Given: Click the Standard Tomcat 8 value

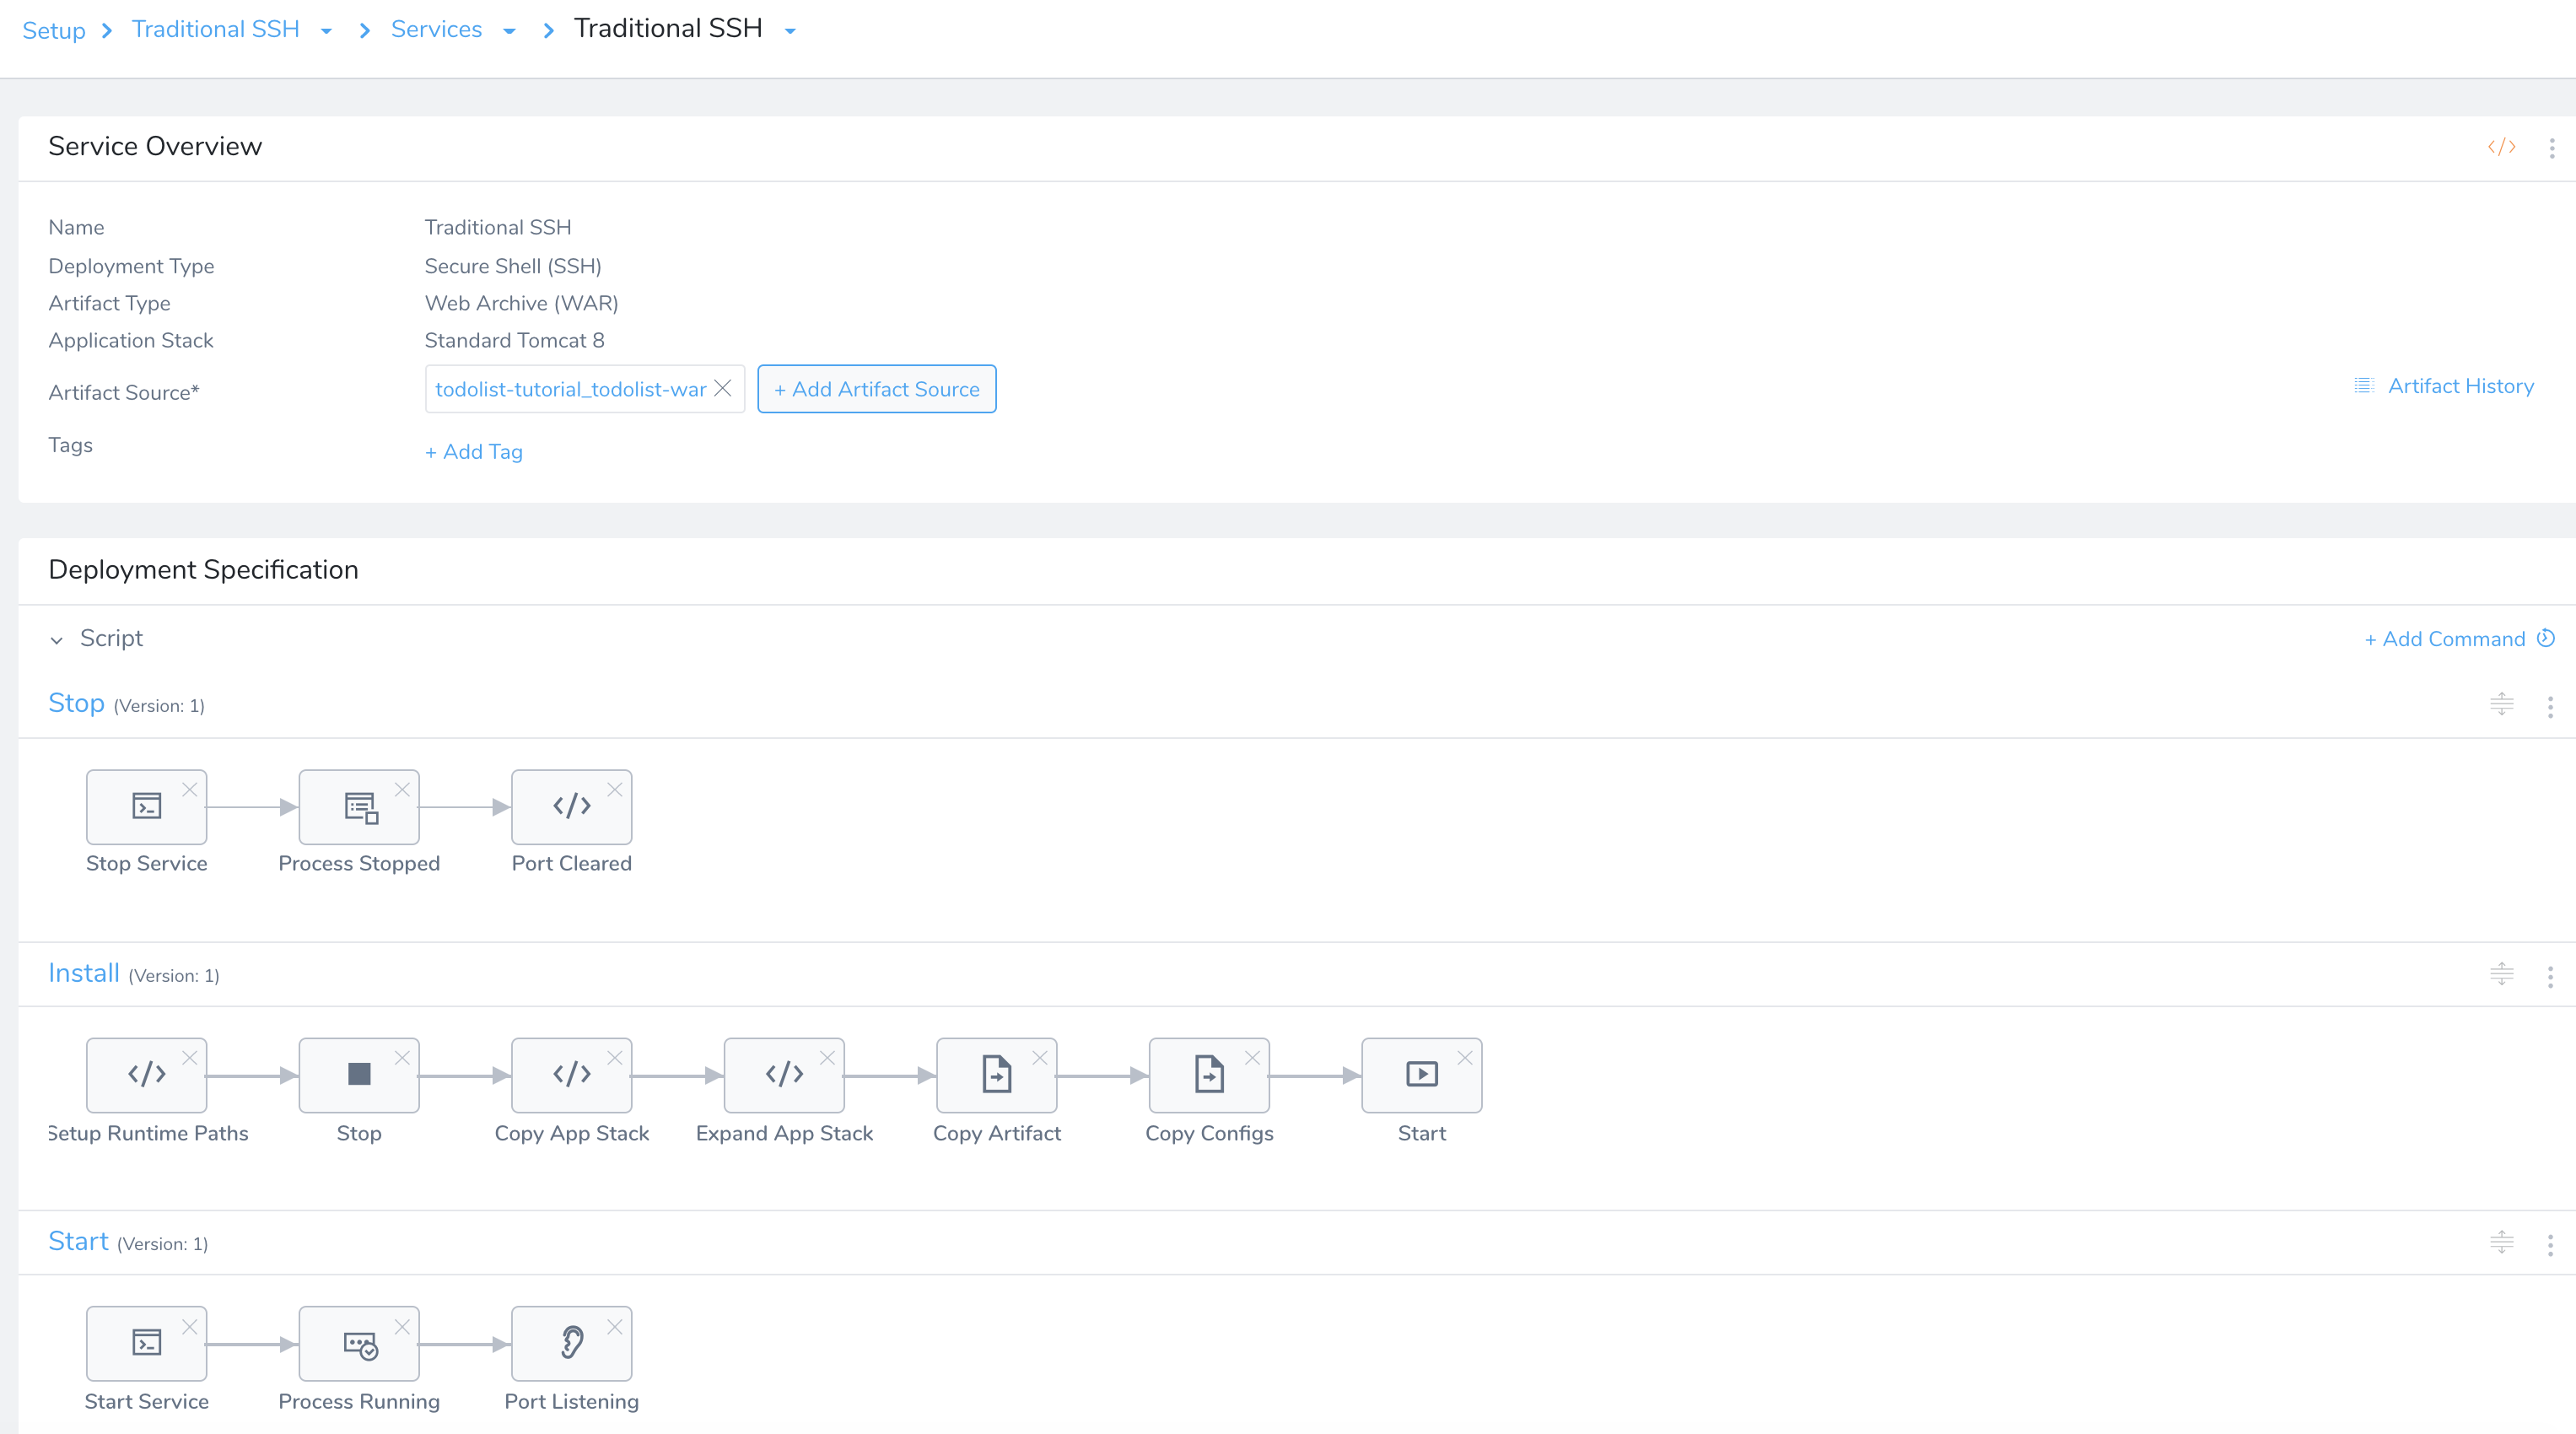Looking at the screenshot, I should [514, 340].
